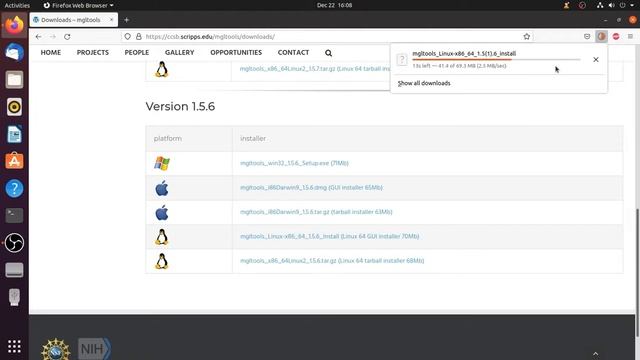The width and height of the screenshot is (640, 360).
Task: Click the NIH logo in footer
Action: (94, 349)
